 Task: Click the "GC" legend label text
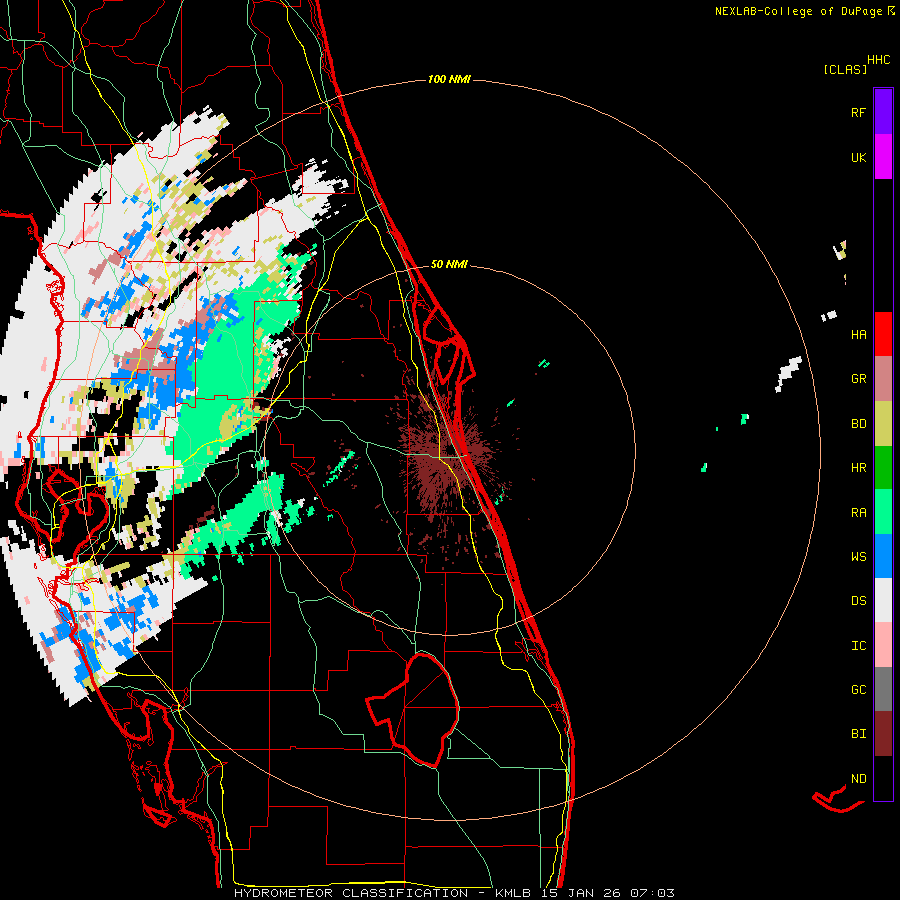point(858,690)
